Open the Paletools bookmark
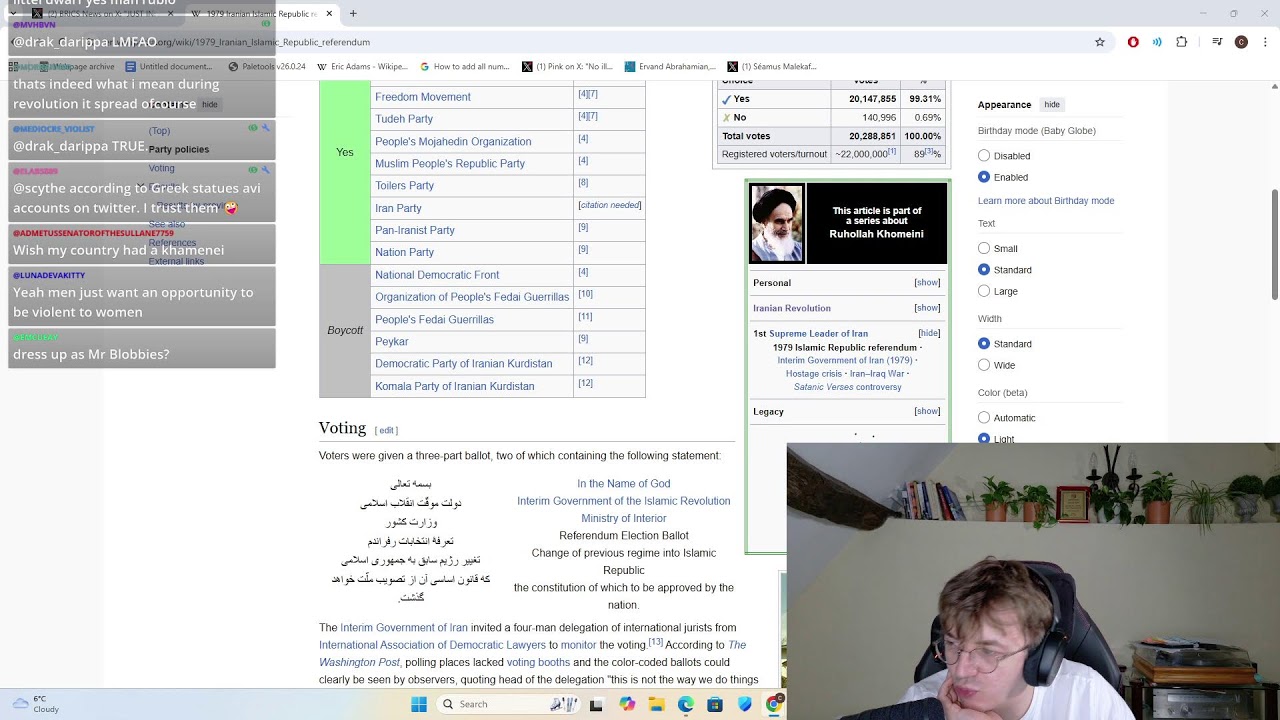This screenshot has width=1280, height=720. point(267,67)
